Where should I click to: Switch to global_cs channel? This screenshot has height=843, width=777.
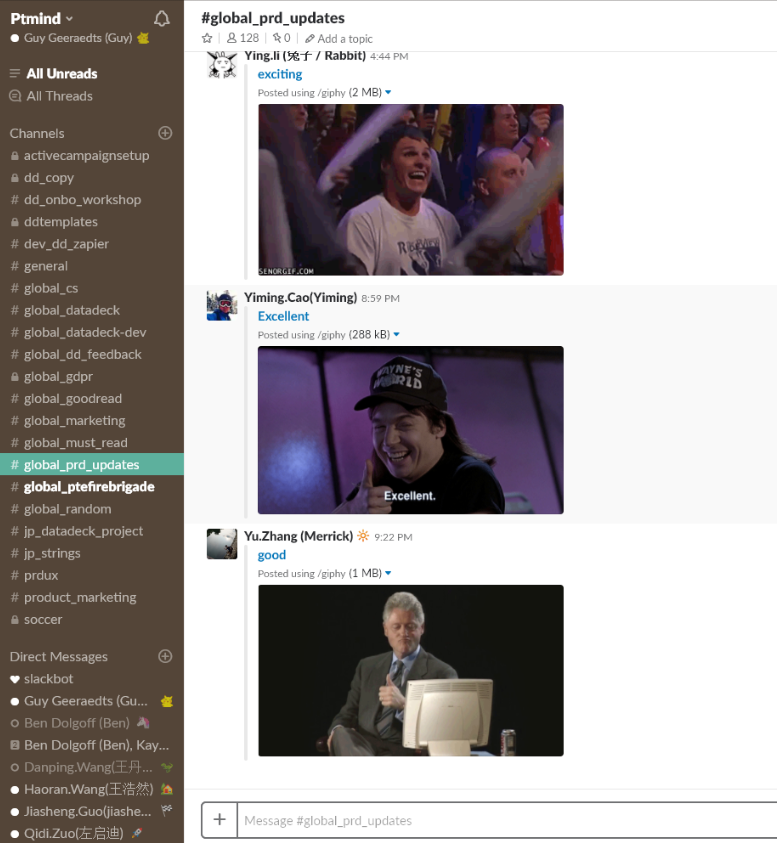click(x=92, y=288)
